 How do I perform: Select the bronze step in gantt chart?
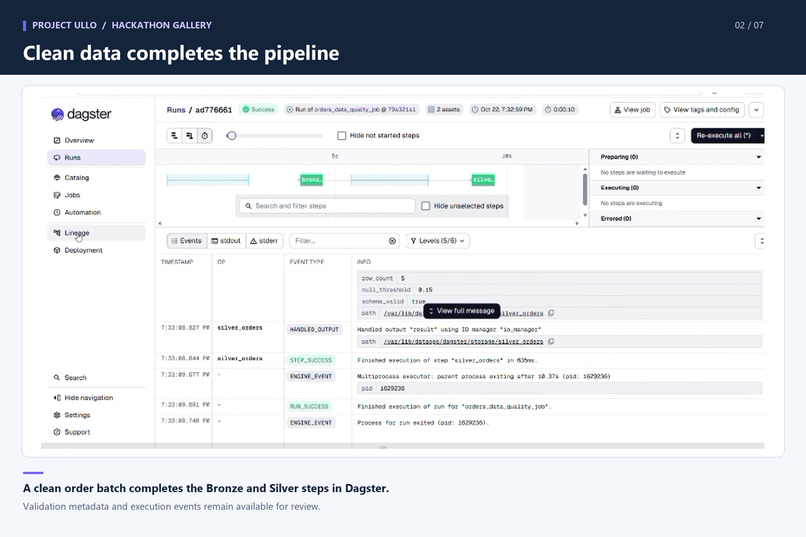point(312,180)
